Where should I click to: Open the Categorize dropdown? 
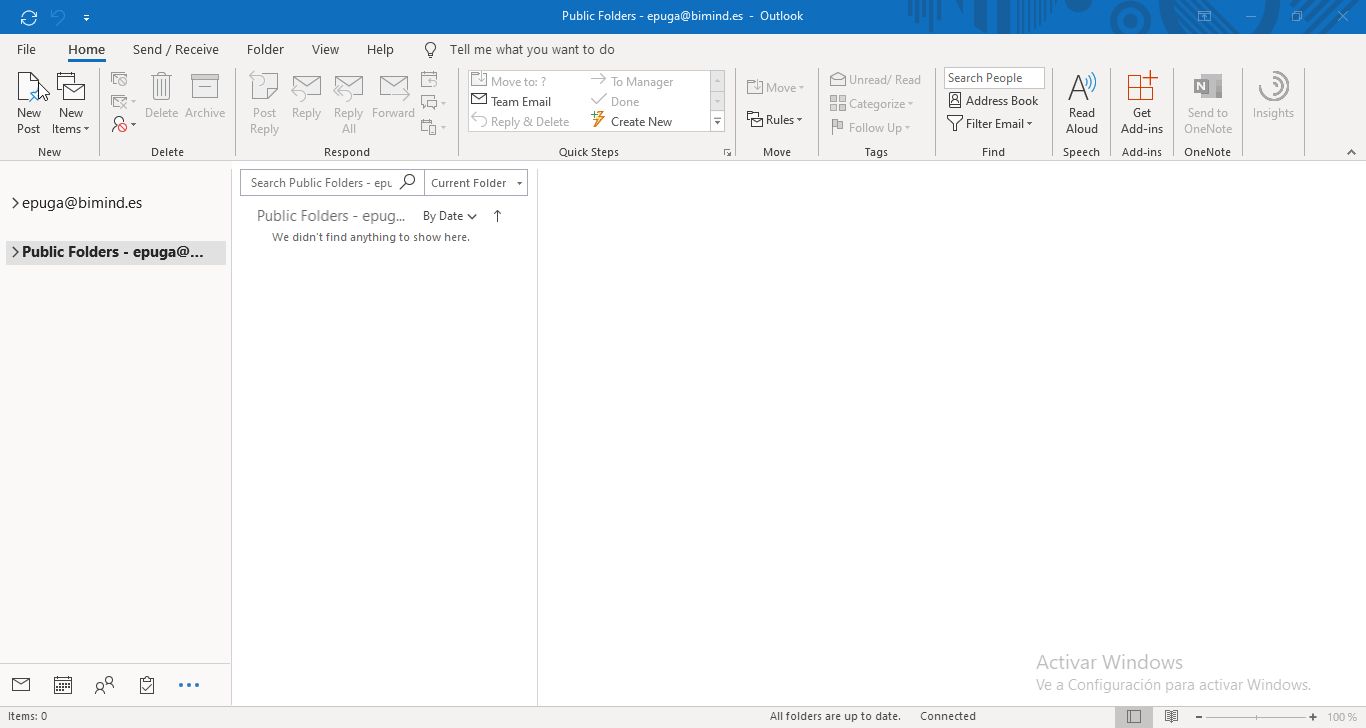872,104
